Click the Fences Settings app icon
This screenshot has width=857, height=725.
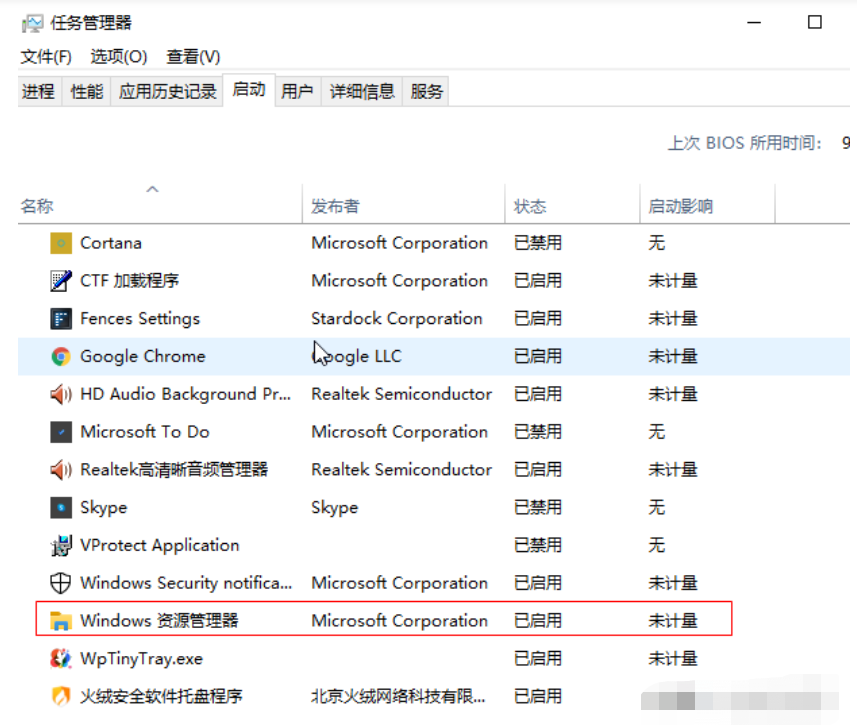point(61,319)
